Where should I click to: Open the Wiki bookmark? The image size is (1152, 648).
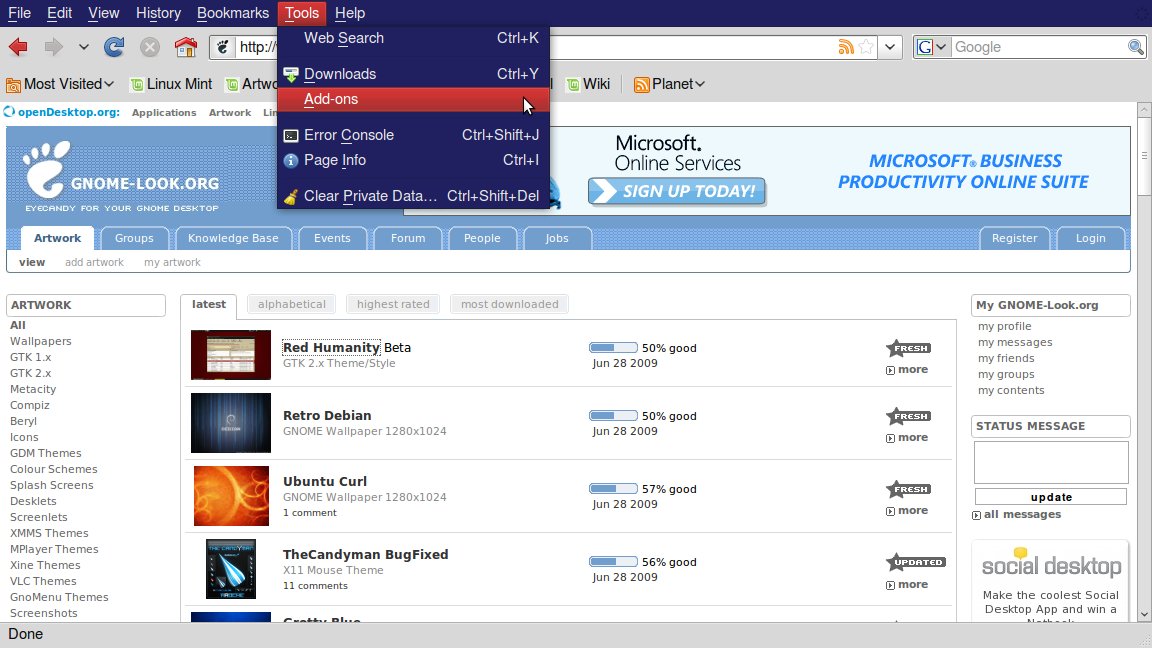pos(588,84)
